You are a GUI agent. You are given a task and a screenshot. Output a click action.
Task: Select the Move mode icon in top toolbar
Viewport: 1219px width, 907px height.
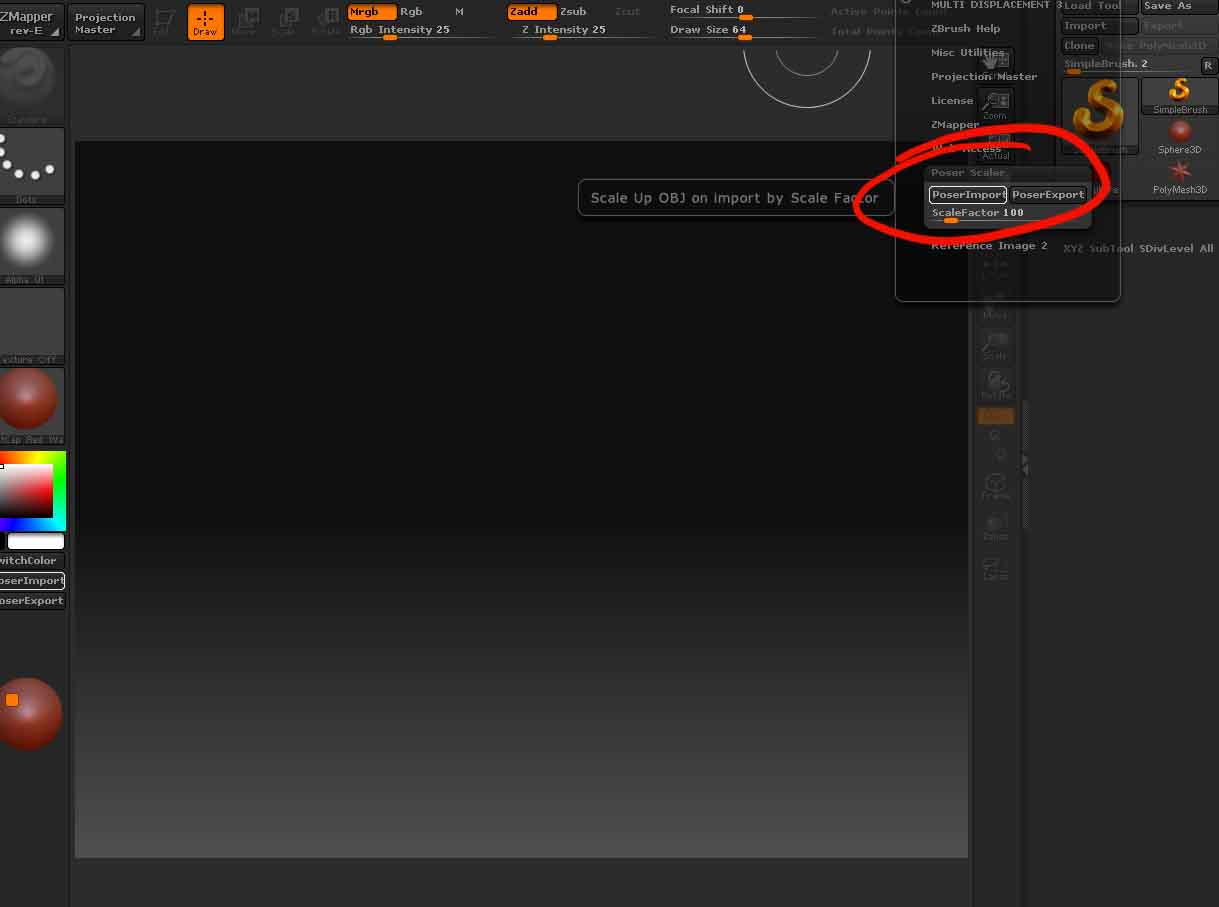click(244, 21)
